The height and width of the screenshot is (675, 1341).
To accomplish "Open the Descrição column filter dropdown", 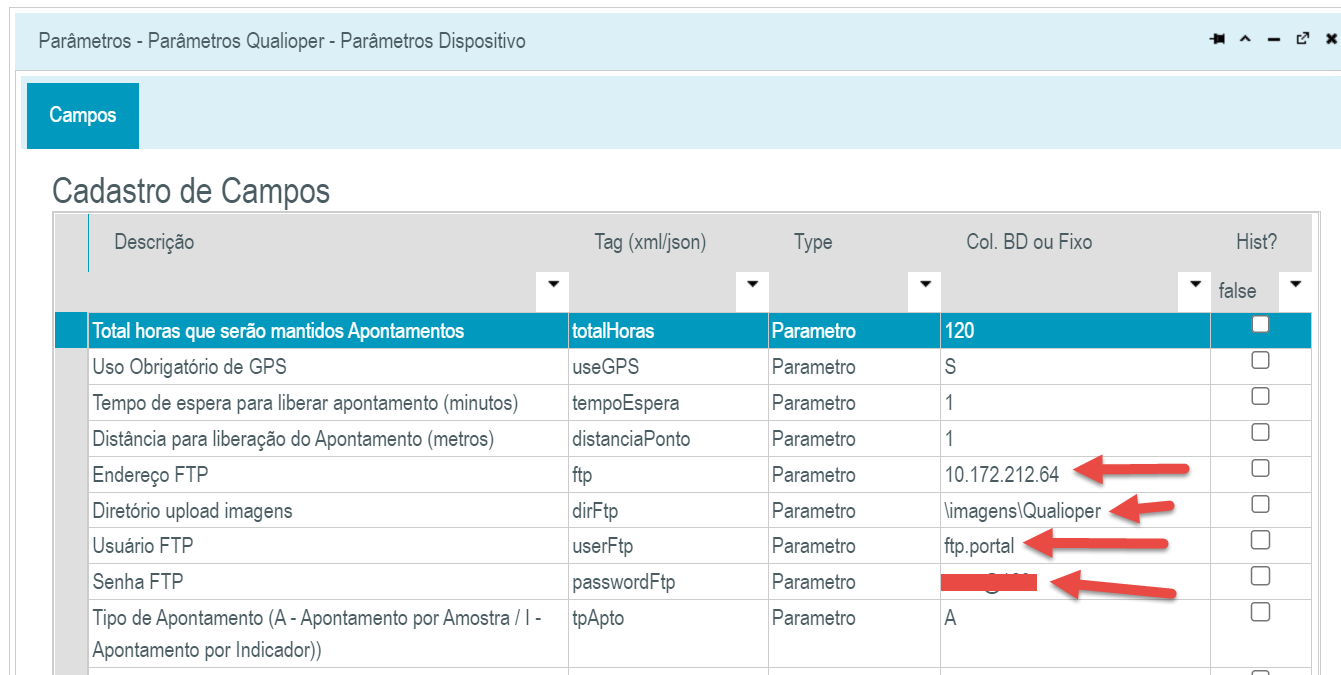I will click(552, 285).
